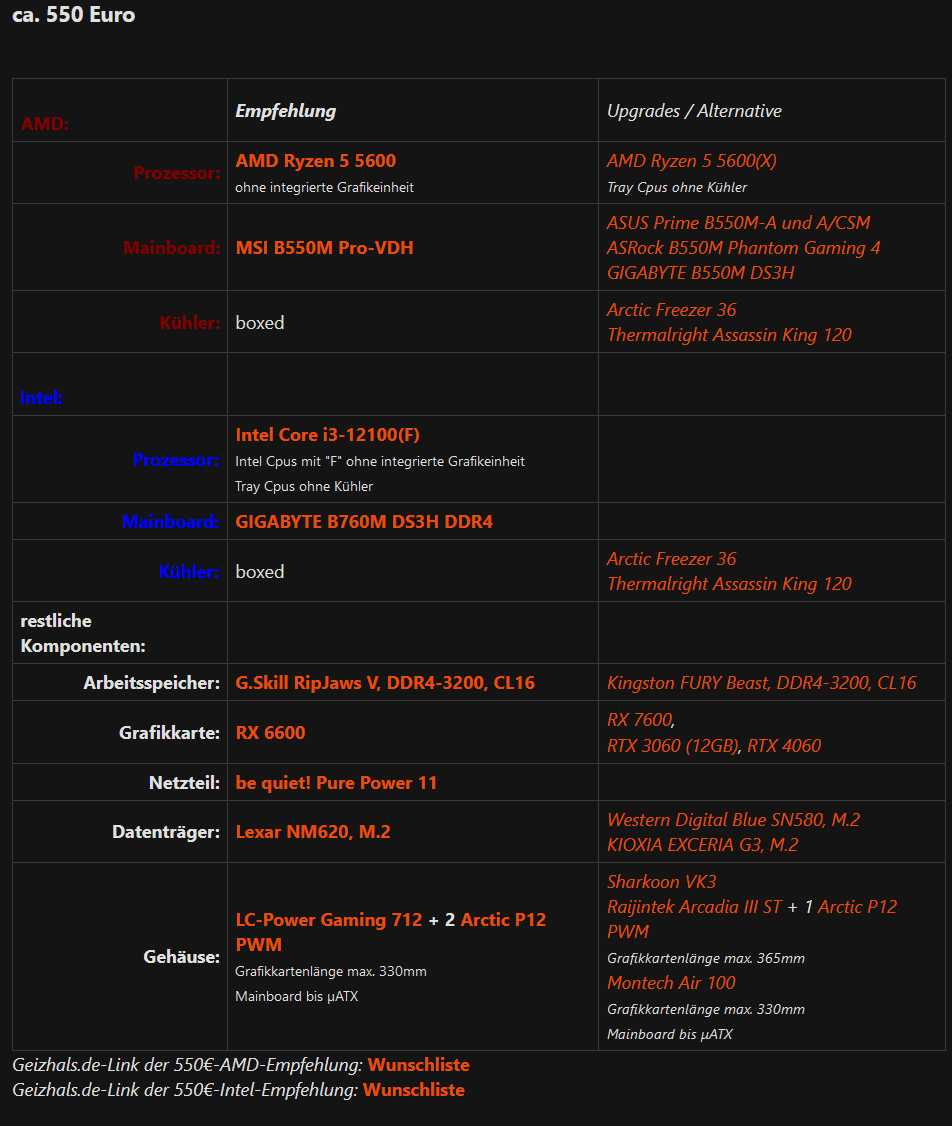
Task: Click the 'ca. 550 Euro' heading
Action: tap(73, 15)
